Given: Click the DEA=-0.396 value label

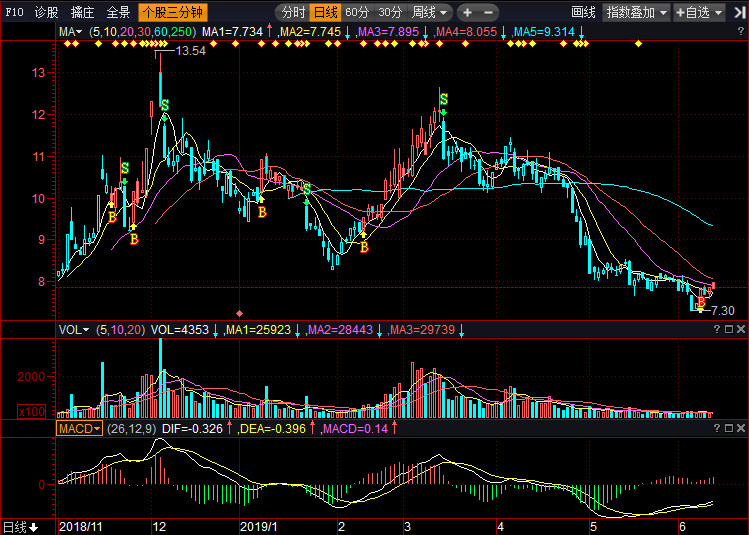Looking at the screenshot, I should (272, 428).
